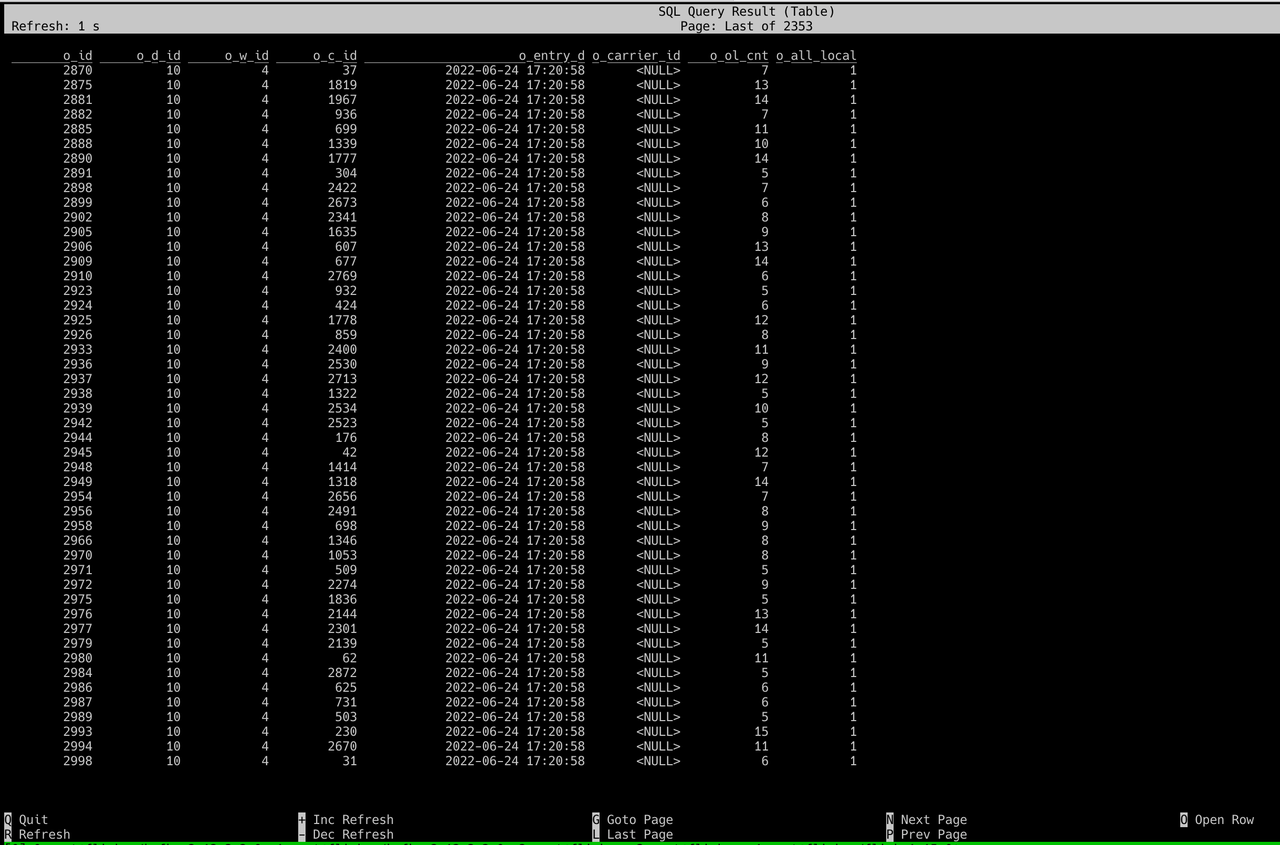Click the N badge for Next Page
The width and height of the screenshot is (1280, 845).
(889, 819)
